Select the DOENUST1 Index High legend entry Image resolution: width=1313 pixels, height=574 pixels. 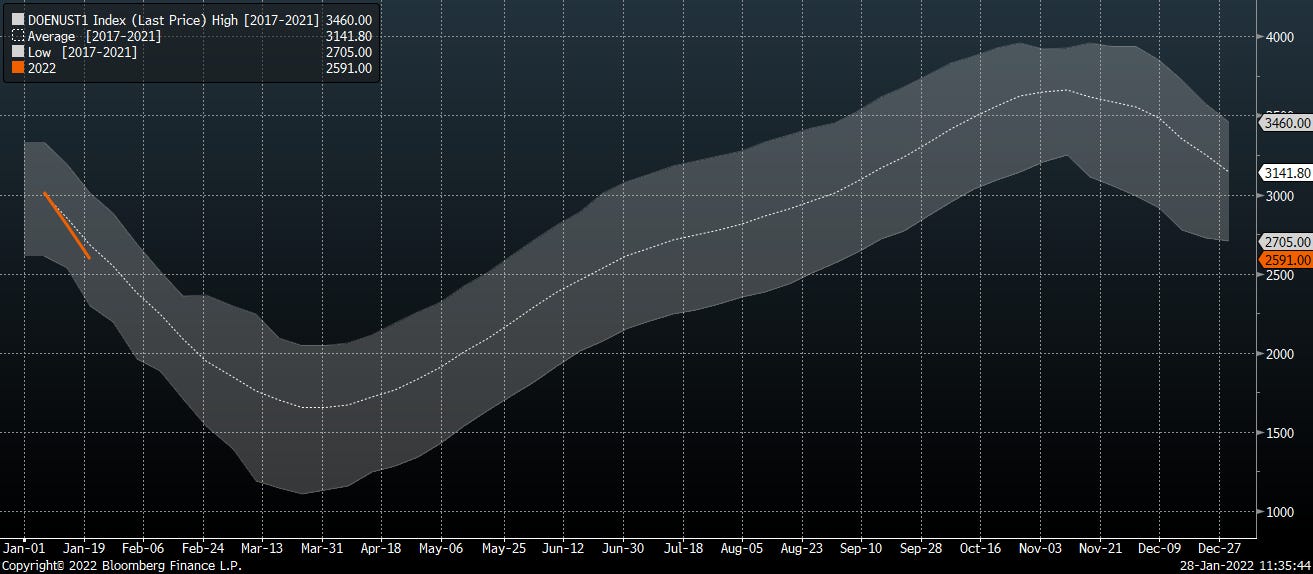pyautogui.click(x=174, y=19)
